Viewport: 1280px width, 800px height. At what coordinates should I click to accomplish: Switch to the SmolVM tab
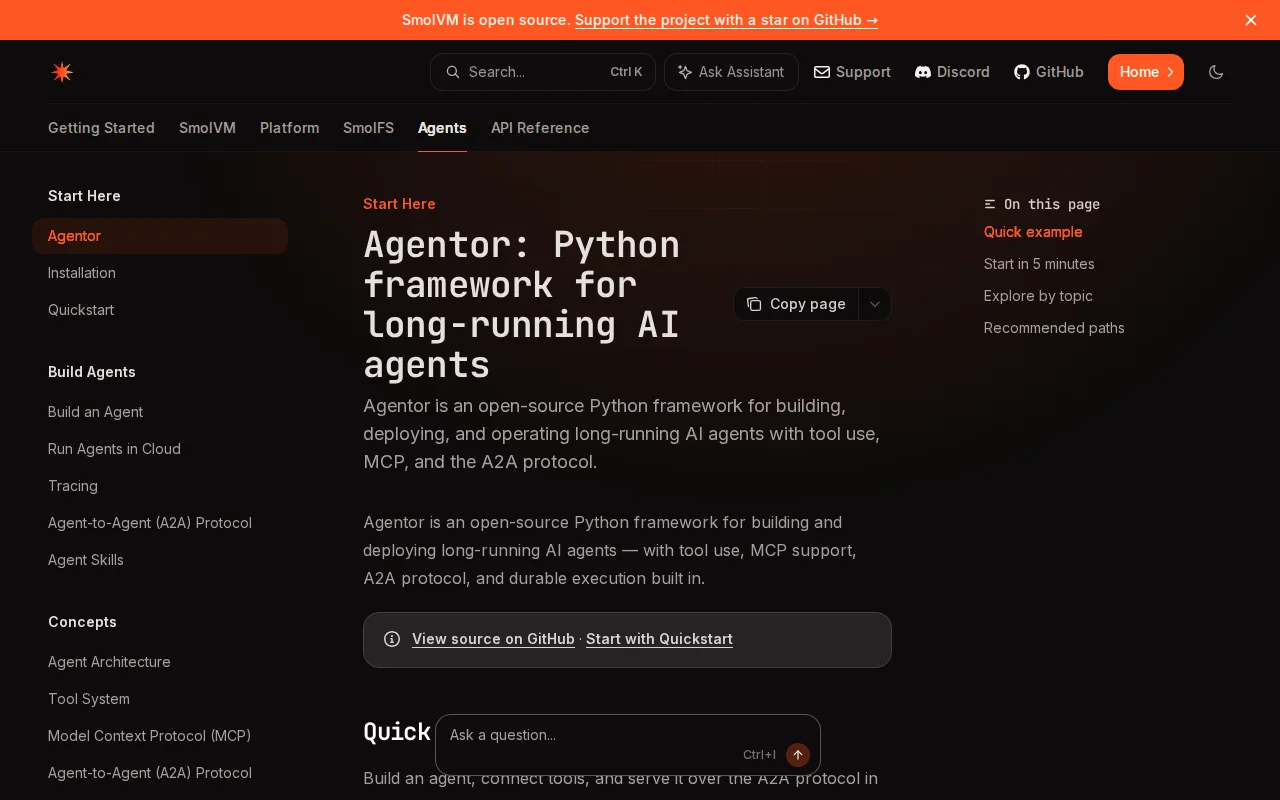point(207,128)
